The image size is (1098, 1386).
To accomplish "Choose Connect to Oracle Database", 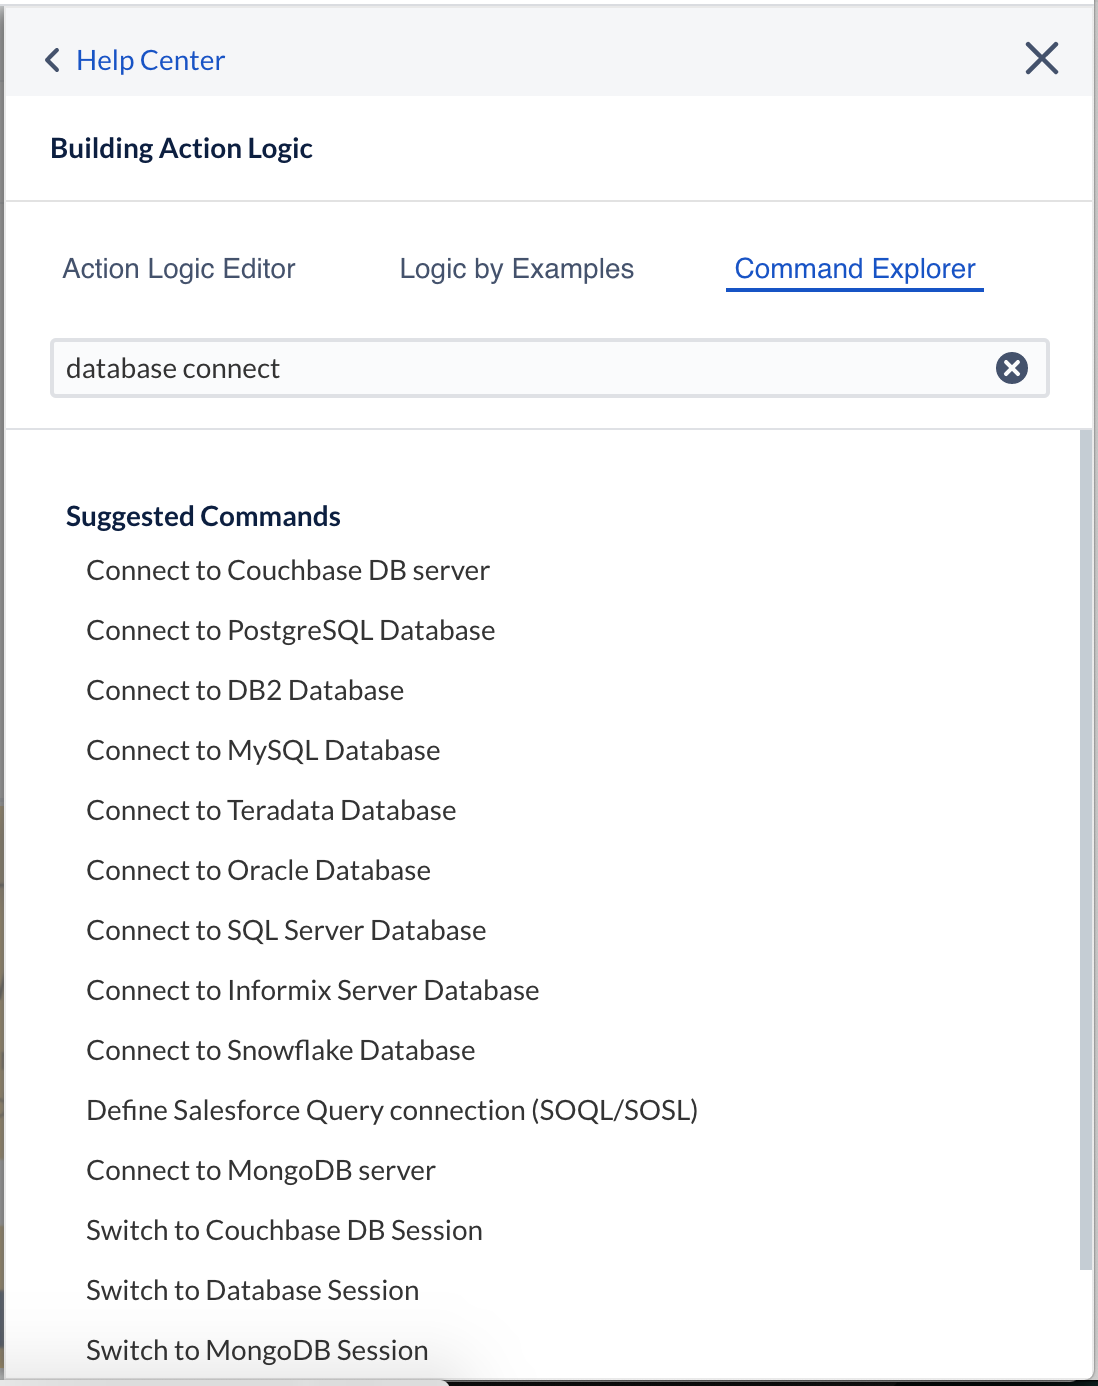I will click(258, 870).
